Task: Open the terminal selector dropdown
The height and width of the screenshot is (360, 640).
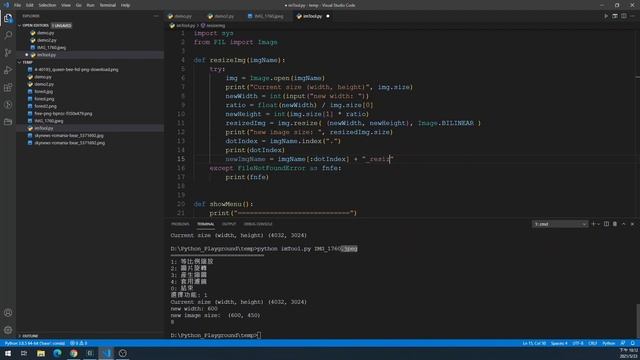Action: 560,224
